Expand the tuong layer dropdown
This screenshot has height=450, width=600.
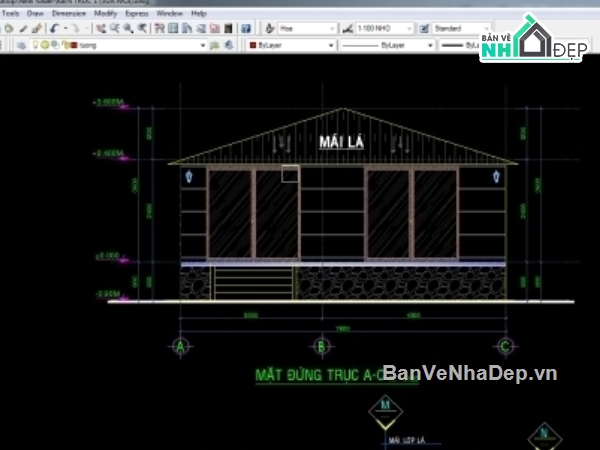202,45
